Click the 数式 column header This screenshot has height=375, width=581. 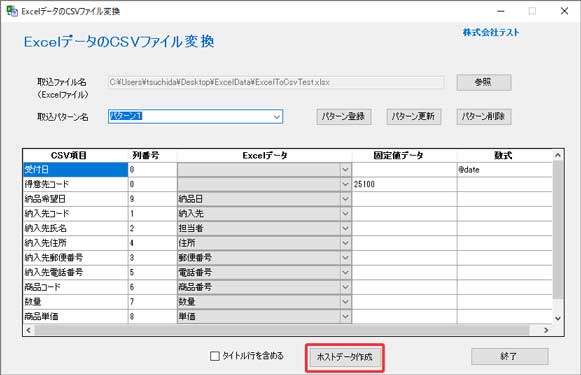505,156
